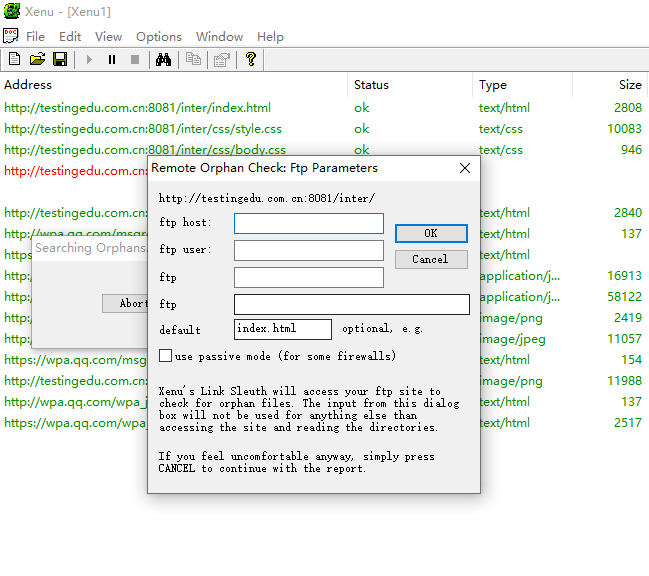
Task: Click size value 16913
Action: click(x=624, y=276)
